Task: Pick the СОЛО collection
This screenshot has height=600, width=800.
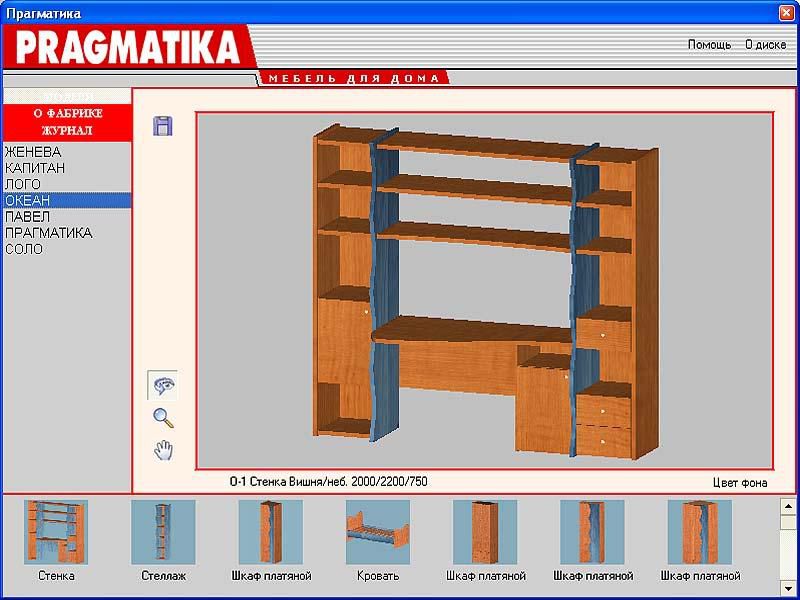Action: 24,249
